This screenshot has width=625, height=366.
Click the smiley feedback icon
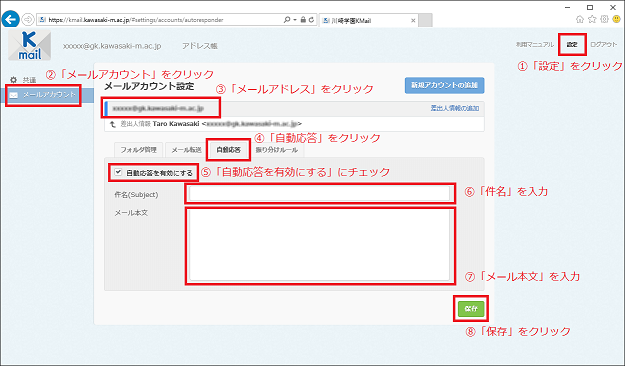(x=617, y=19)
